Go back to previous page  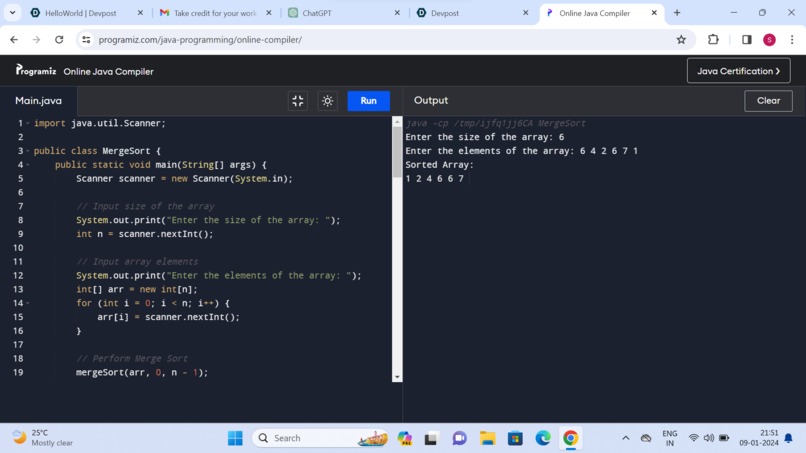point(14,40)
